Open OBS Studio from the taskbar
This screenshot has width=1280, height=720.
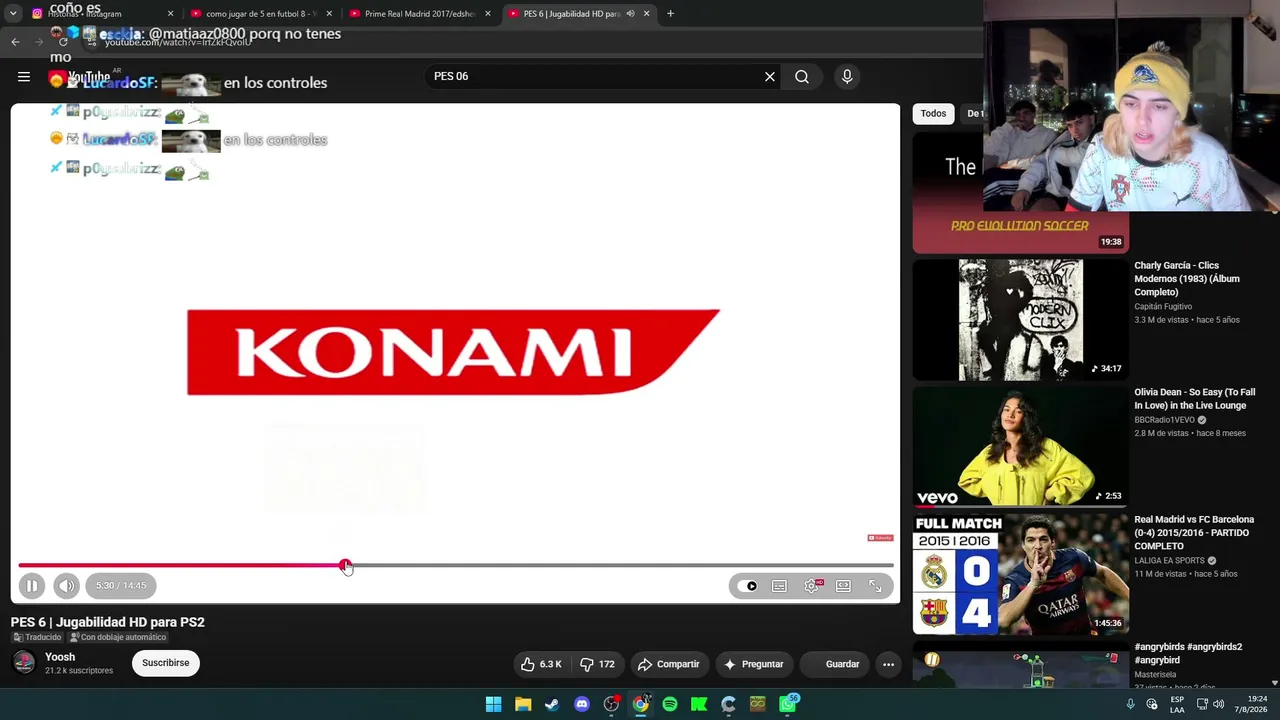tap(611, 704)
